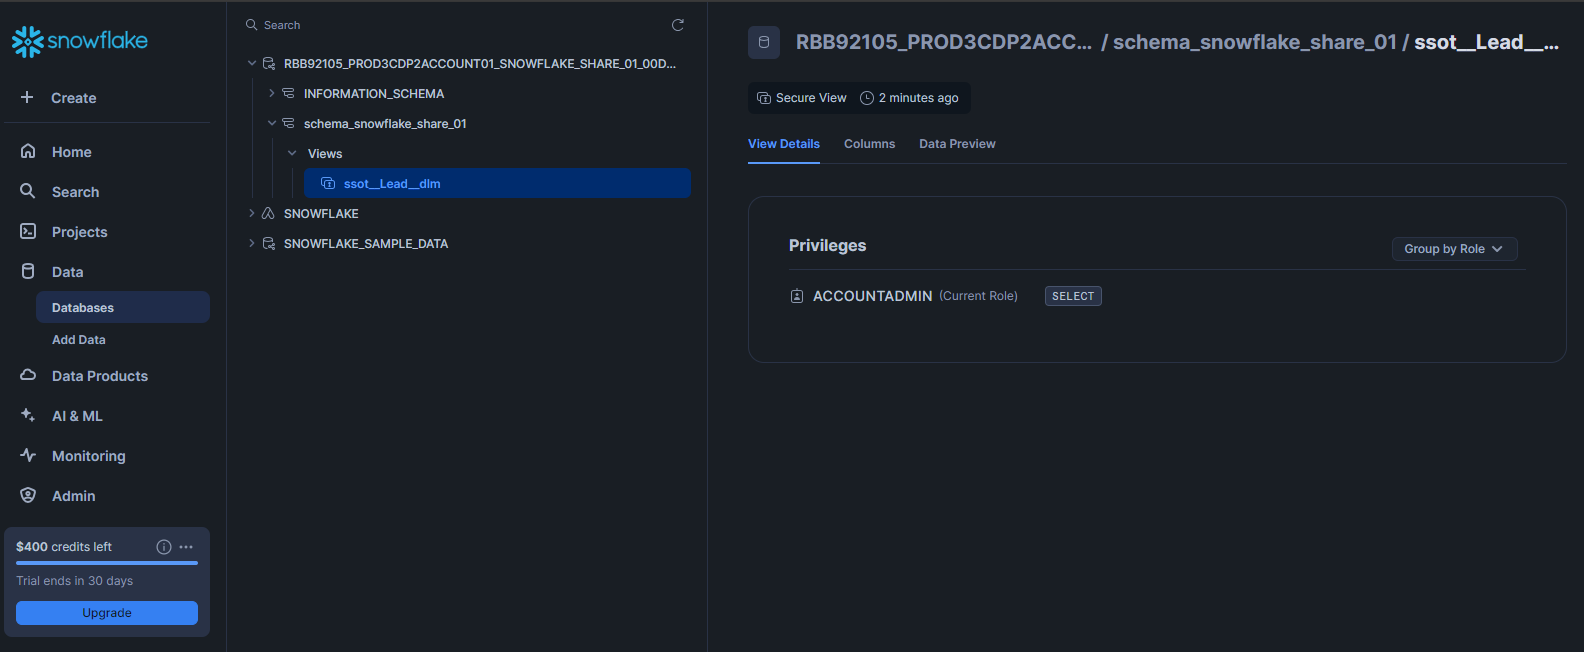Image resolution: width=1584 pixels, height=652 pixels.
Task: Click the ACCOUNTADMIN role name
Action: click(872, 296)
